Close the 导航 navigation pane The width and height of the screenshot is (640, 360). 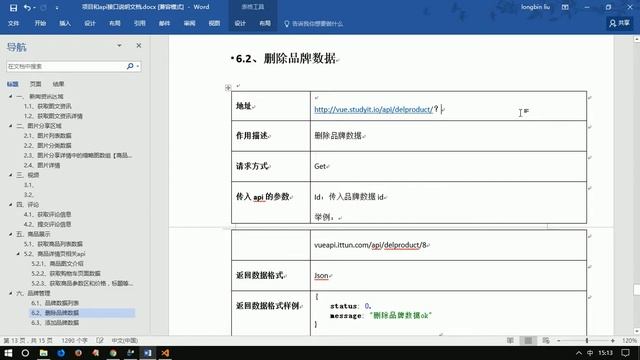point(139,45)
